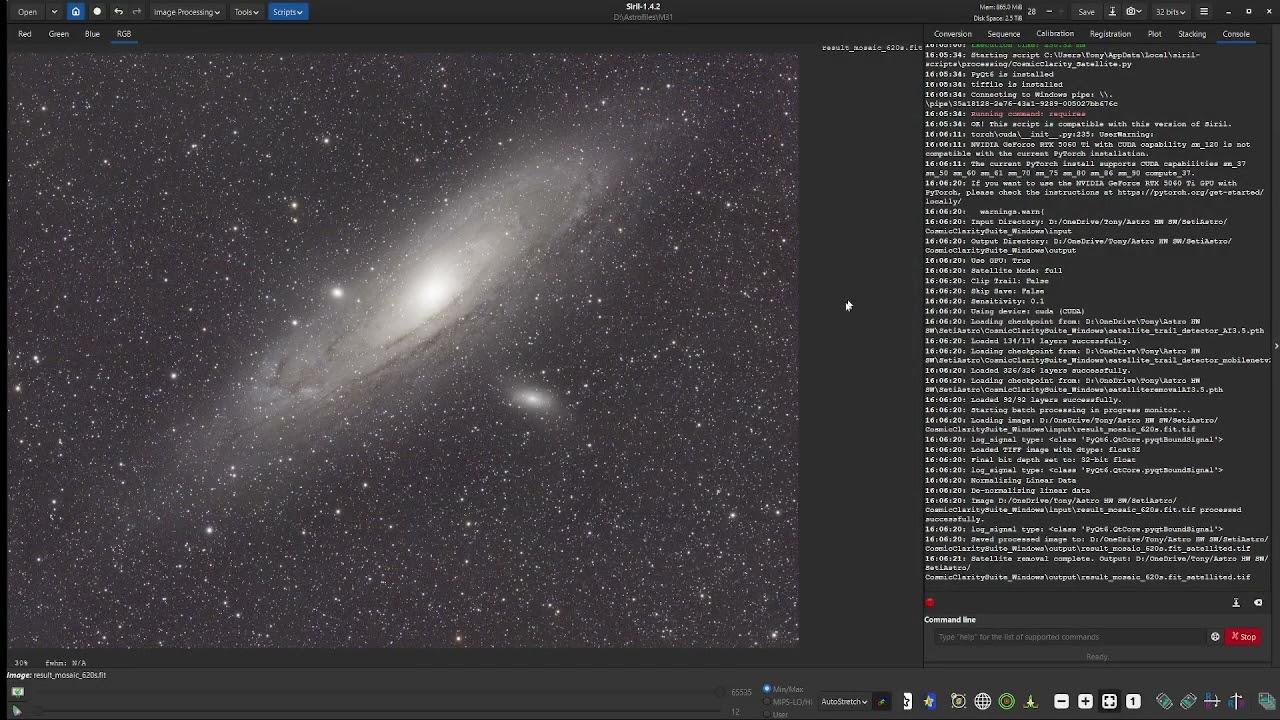This screenshot has height=720, width=1280.
Task: Click the command line input field
Action: (1070, 637)
